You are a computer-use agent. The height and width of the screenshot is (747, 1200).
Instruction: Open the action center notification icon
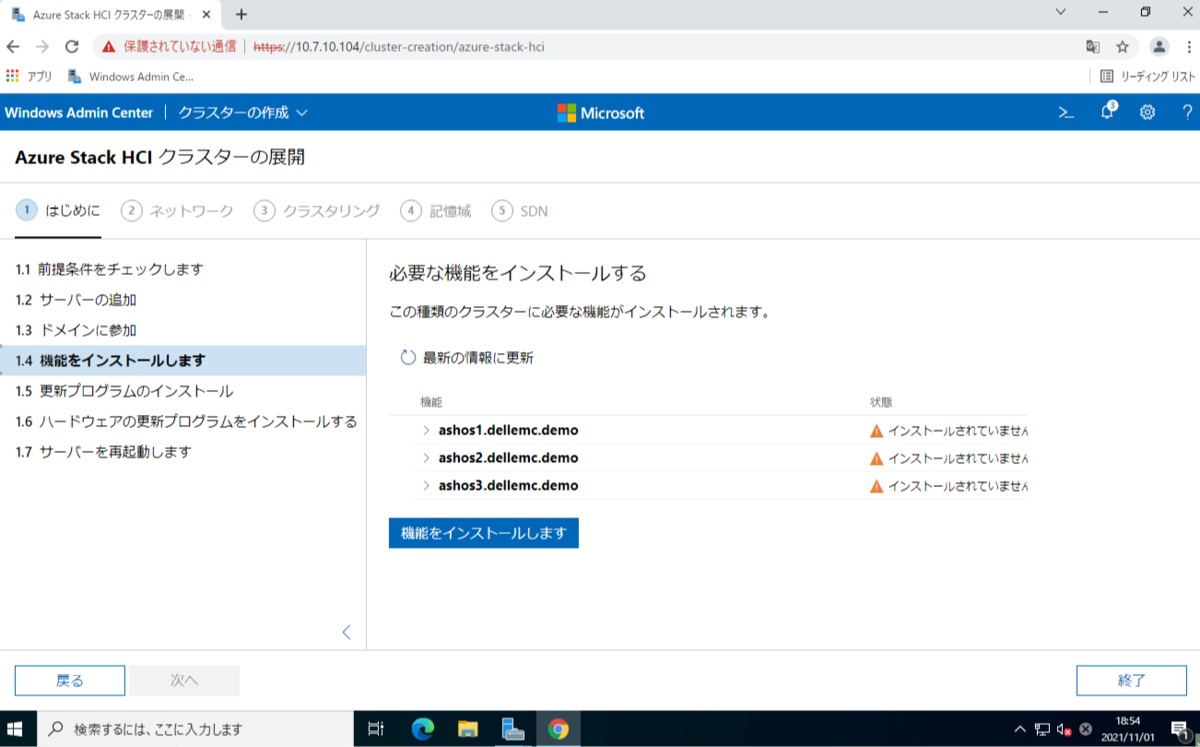point(1180,729)
